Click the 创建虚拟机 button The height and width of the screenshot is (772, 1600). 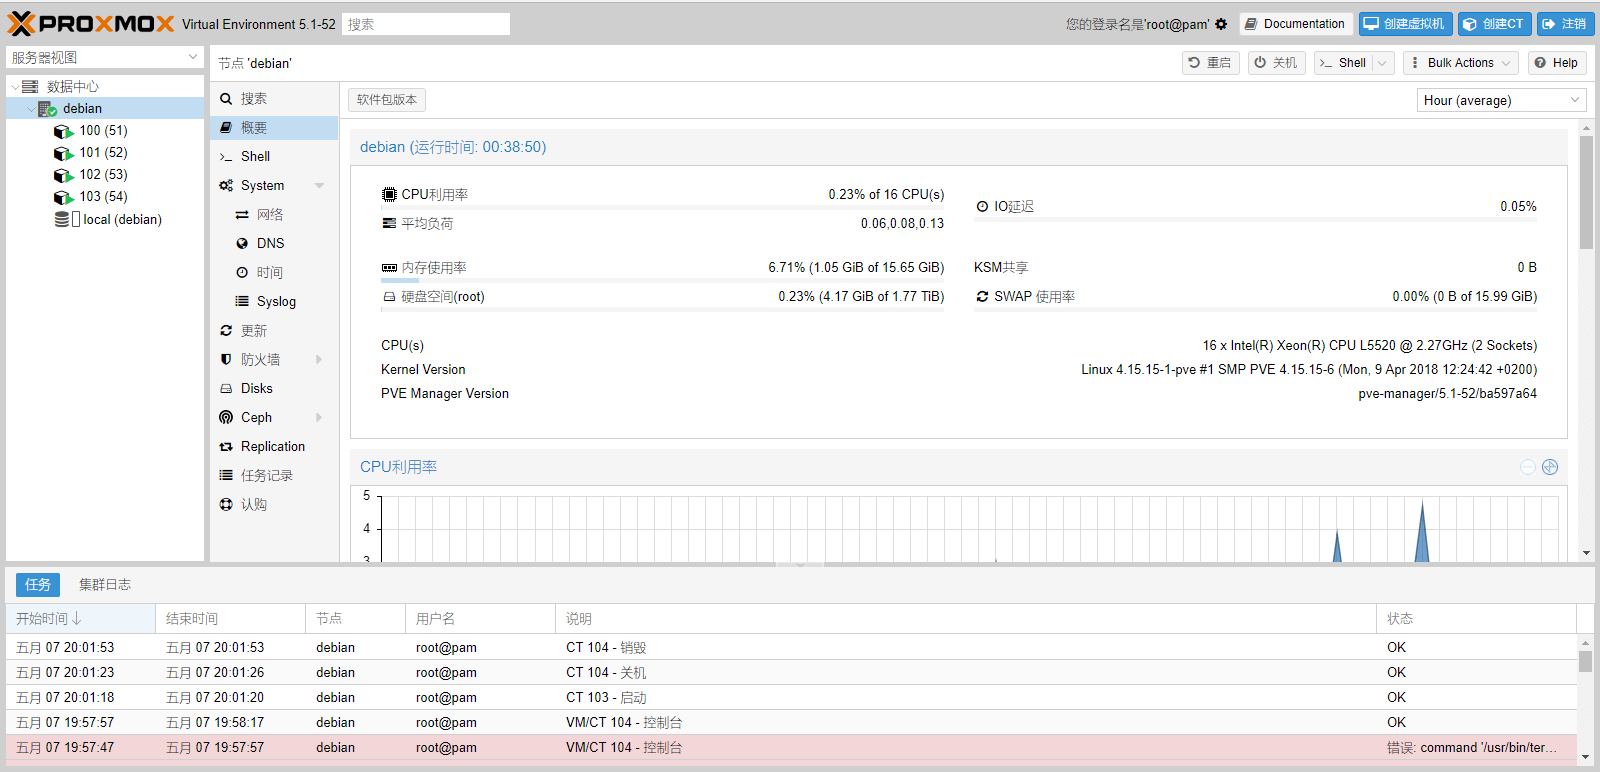coord(1405,24)
